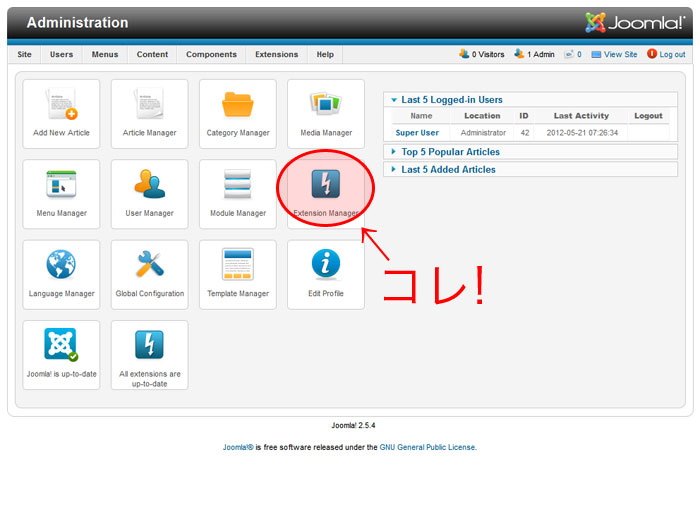
Task: Open the User Manager icon
Action: tap(149, 186)
